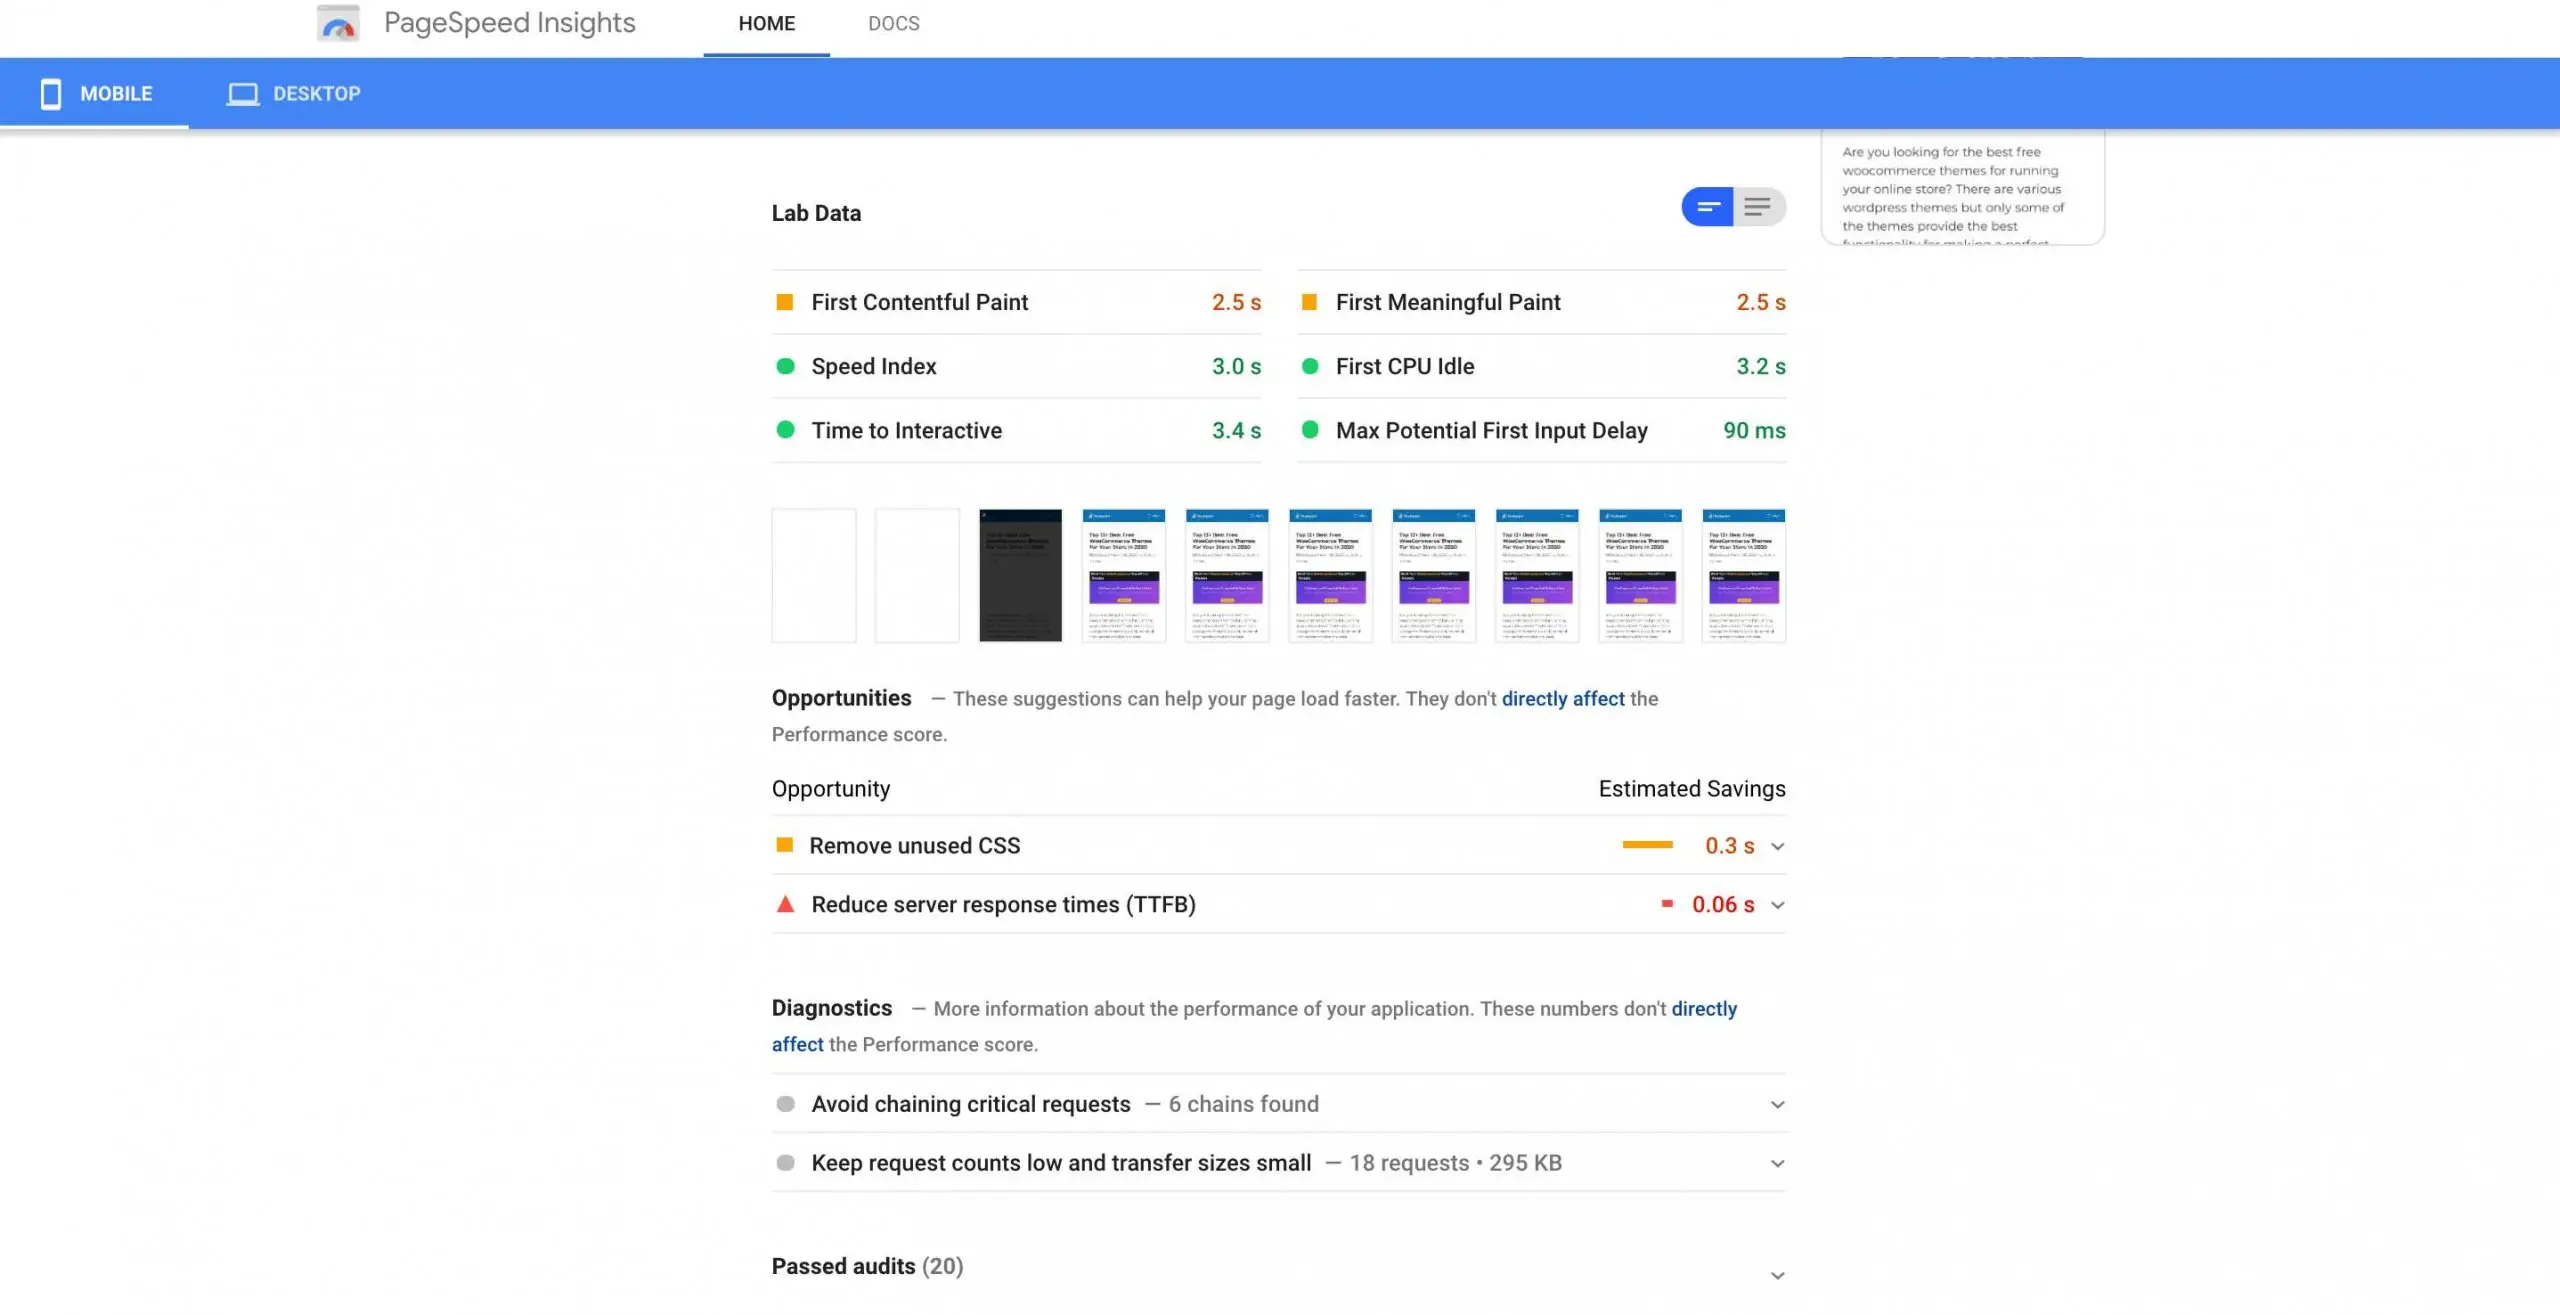Click orange square beside First Contentful Paint

[x=785, y=302]
